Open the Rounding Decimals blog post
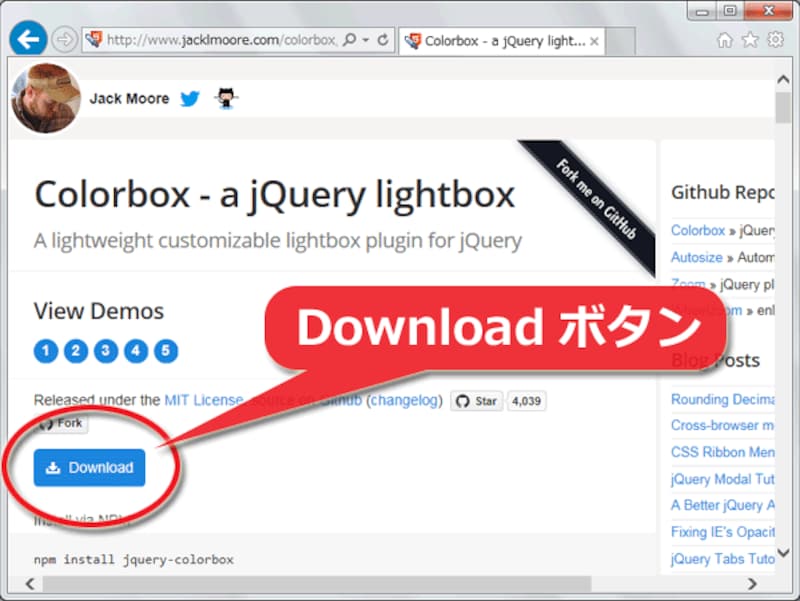 click(x=722, y=399)
